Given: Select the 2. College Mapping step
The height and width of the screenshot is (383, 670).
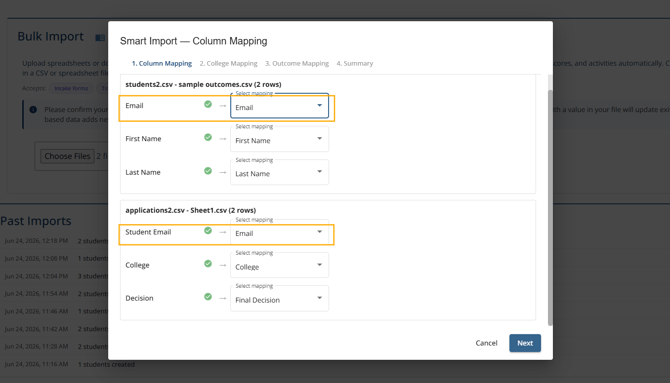Looking at the screenshot, I should coord(228,63).
